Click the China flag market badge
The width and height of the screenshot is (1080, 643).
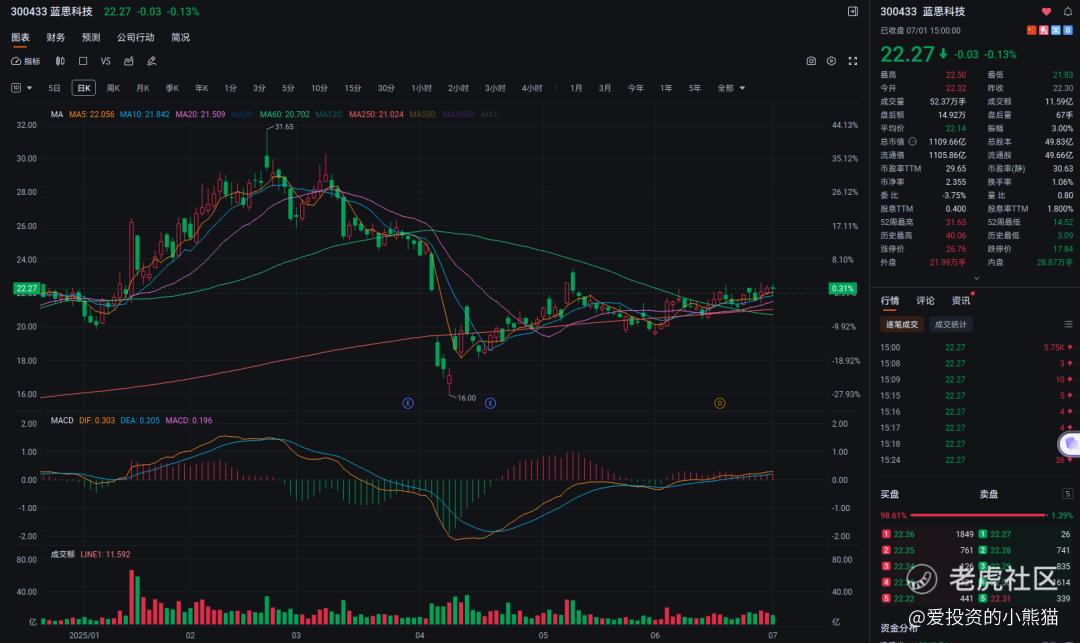tap(1032, 30)
